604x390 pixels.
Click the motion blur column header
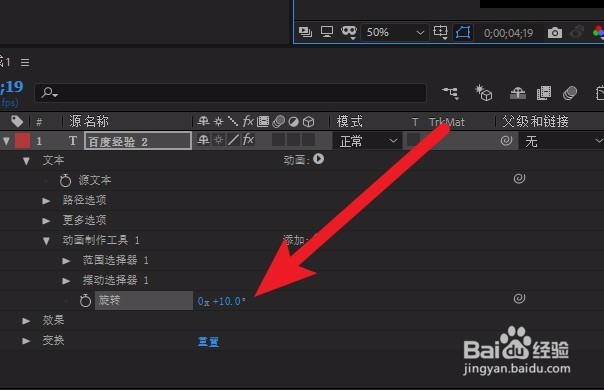279,122
